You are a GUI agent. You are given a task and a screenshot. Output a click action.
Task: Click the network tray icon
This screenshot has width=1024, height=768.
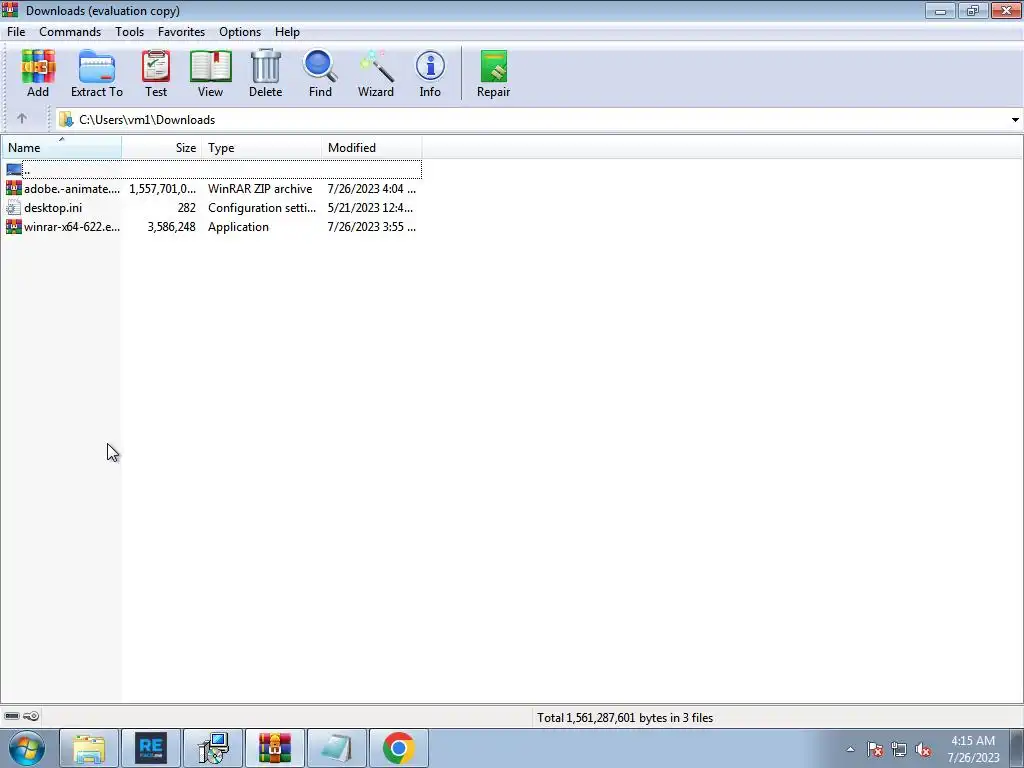pyautogui.click(x=899, y=750)
